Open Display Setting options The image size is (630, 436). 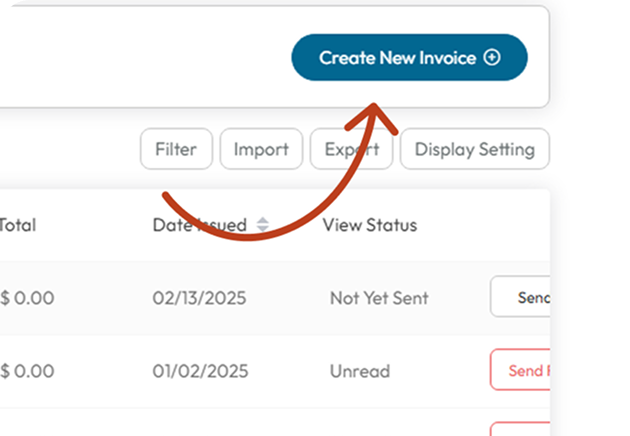(474, 150)
